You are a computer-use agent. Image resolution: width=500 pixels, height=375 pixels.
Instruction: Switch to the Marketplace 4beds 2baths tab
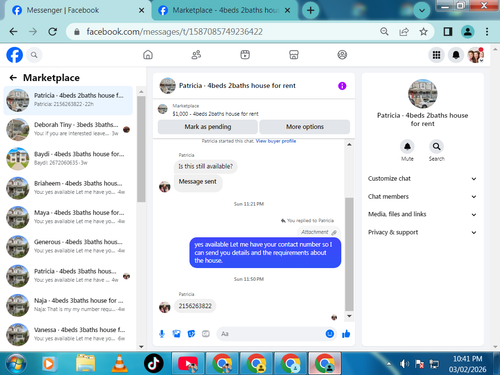coord(225,10)
